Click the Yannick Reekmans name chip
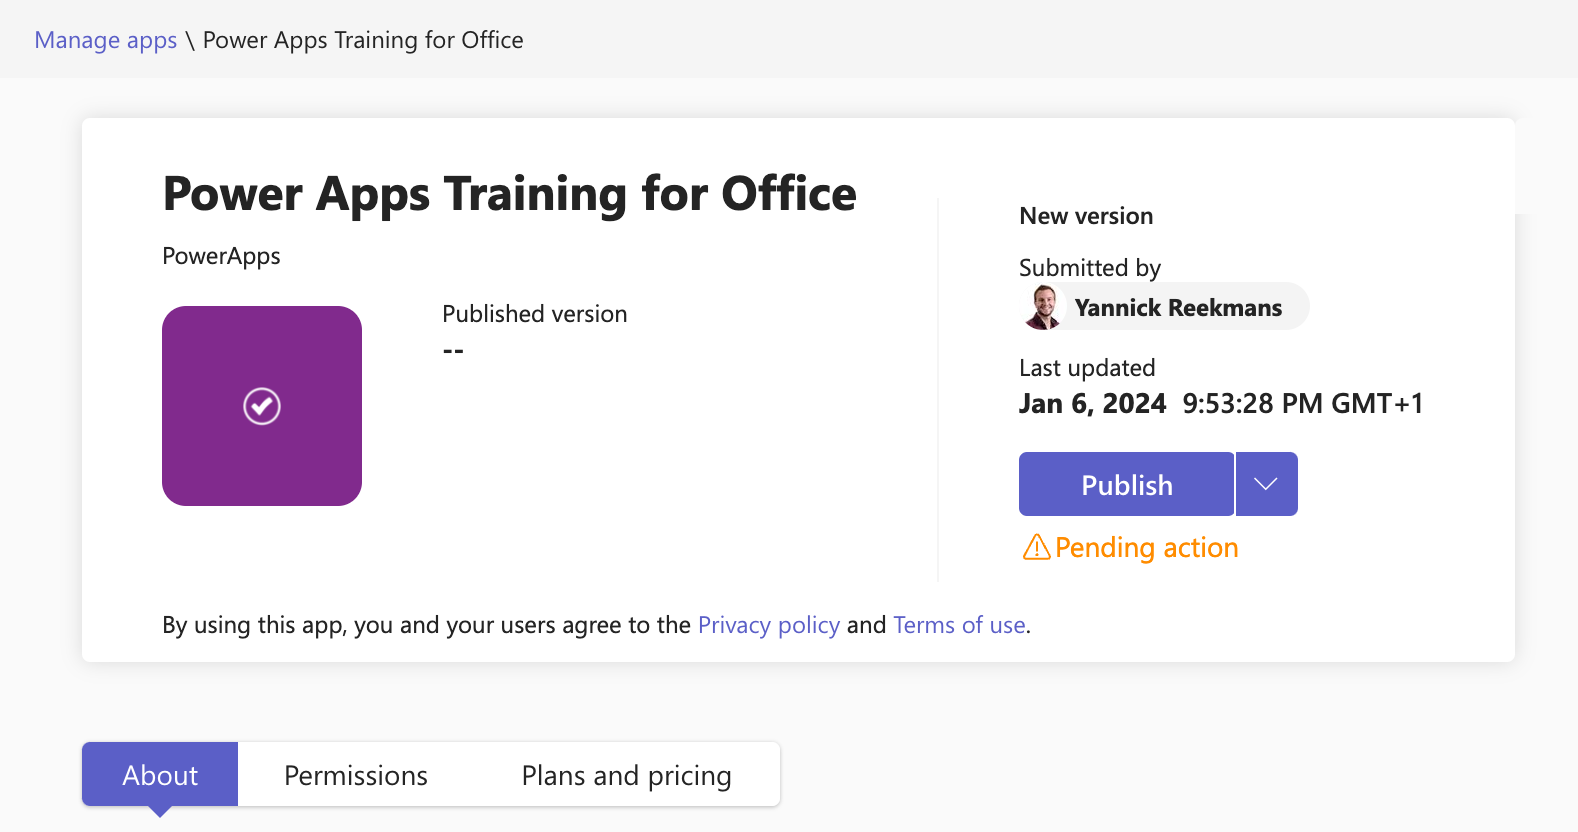Screen dimensions: 1578x832 click(x=1178, y=307)
